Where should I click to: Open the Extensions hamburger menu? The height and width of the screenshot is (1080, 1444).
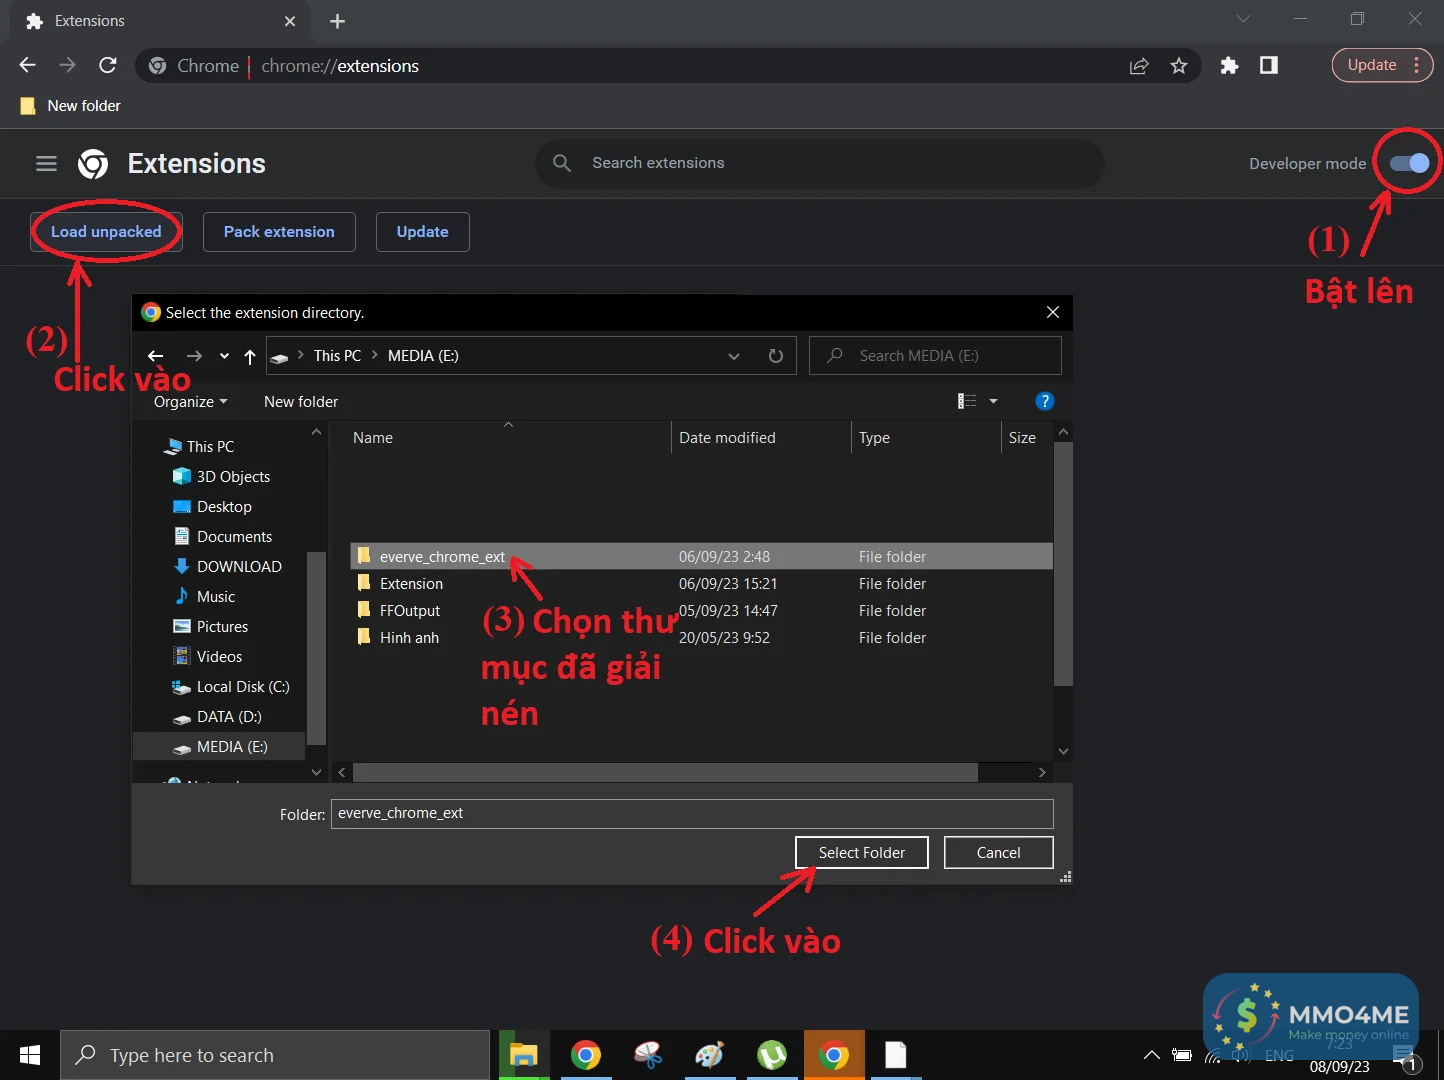pyautogui.click(x=46, y=163)
